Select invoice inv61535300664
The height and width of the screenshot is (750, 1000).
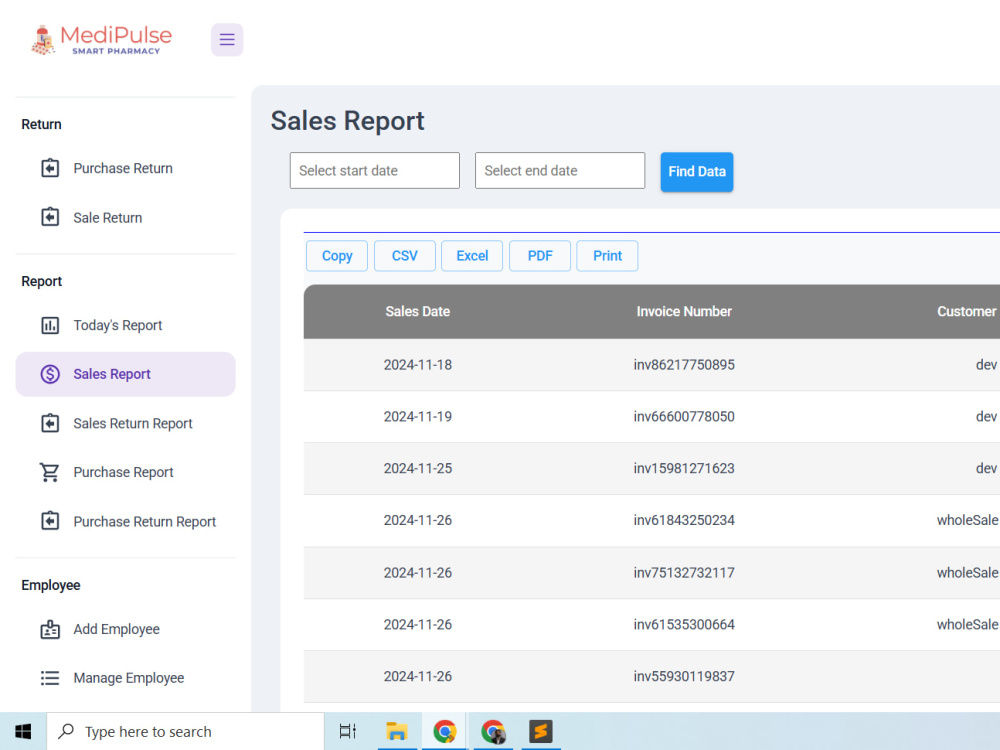point(684,624)
